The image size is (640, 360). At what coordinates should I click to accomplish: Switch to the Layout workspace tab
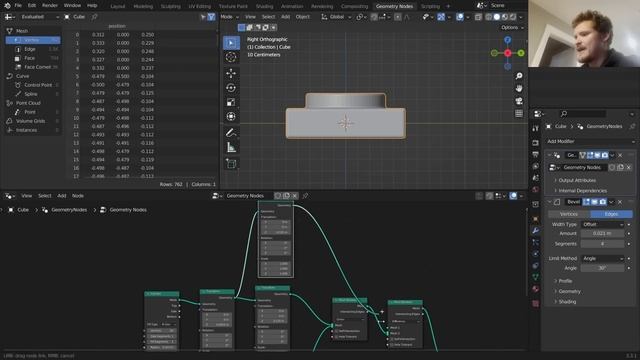pyautogui.click(x=118, y=6)
